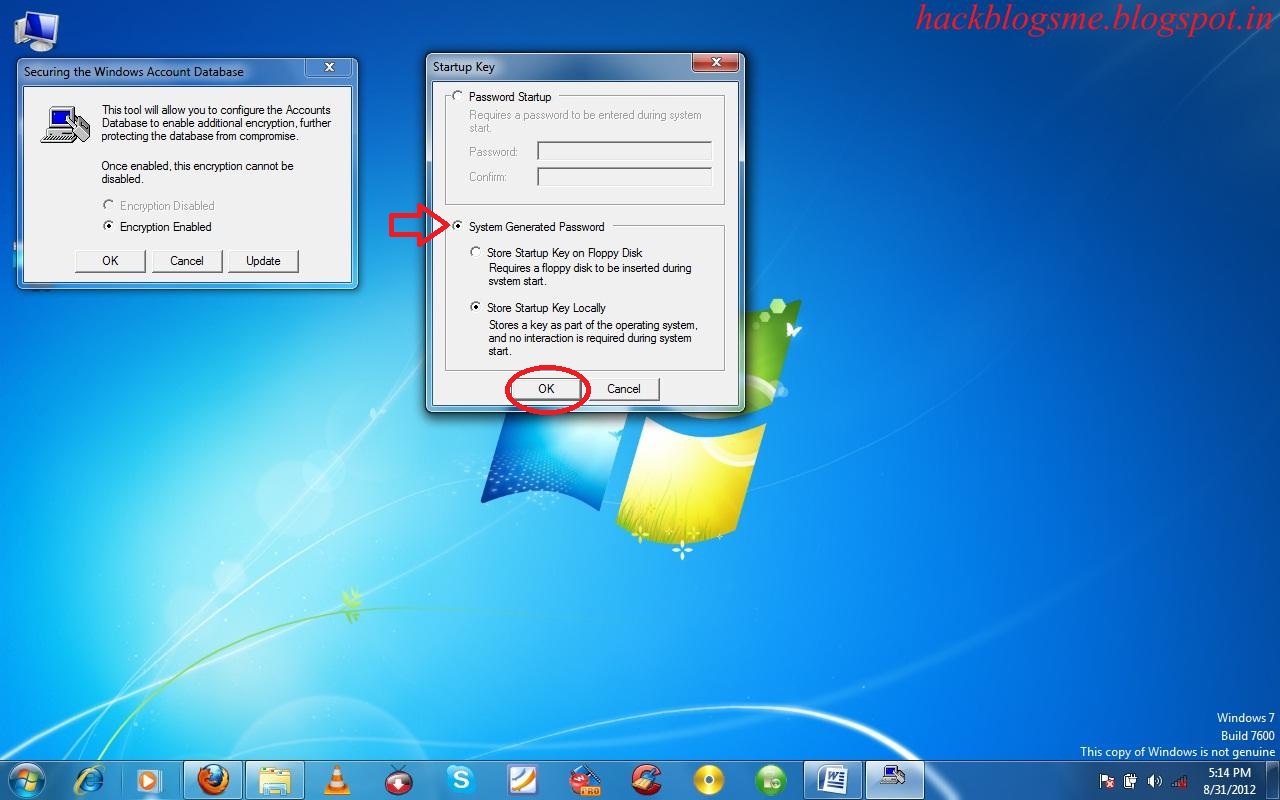Focus the Password input field
This screenshot has height=800, width=1280.
point(625,152)
